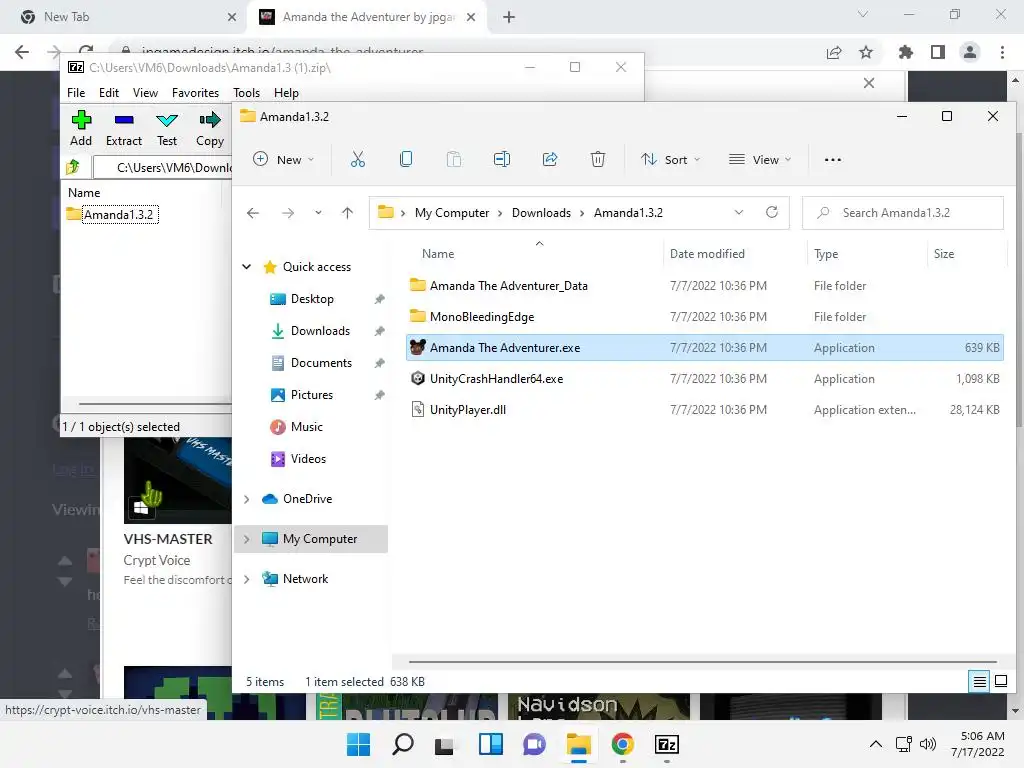Open Chrome side panel icon
Image resolution: width=1024 pixels, height=768 pixels.
click(x=938, y=52)
